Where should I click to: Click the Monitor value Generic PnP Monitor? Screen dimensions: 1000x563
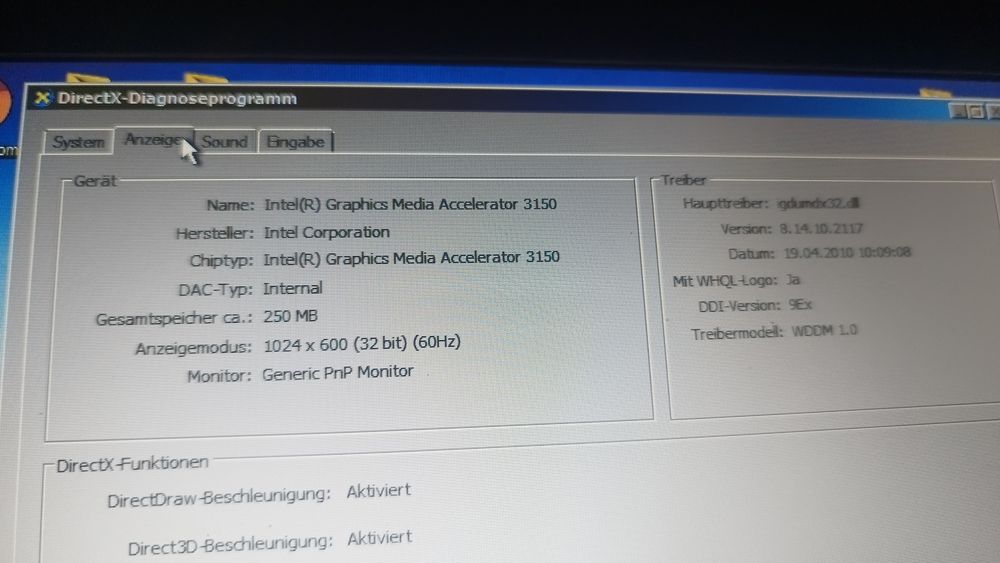tap(338, 372)
